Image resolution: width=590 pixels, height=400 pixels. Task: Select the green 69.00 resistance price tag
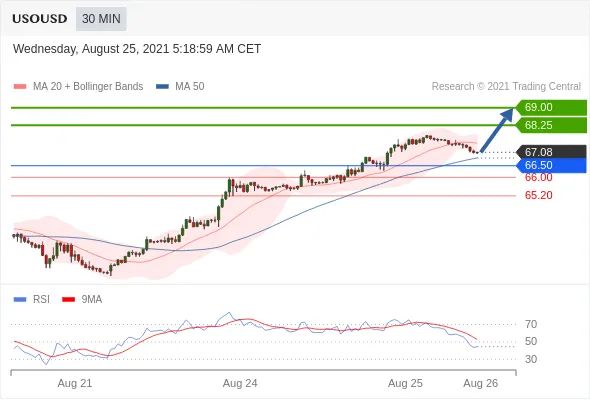tap(552, 107)
